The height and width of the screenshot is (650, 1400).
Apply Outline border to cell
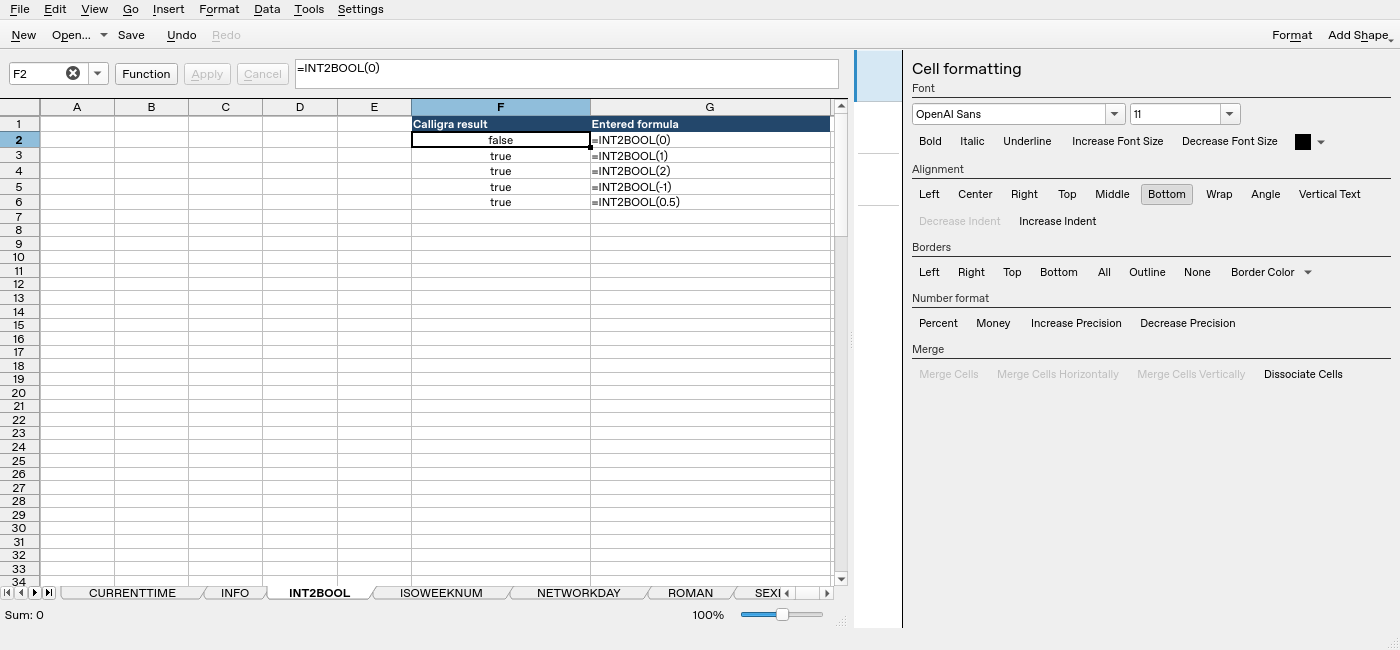(1147, 272)
